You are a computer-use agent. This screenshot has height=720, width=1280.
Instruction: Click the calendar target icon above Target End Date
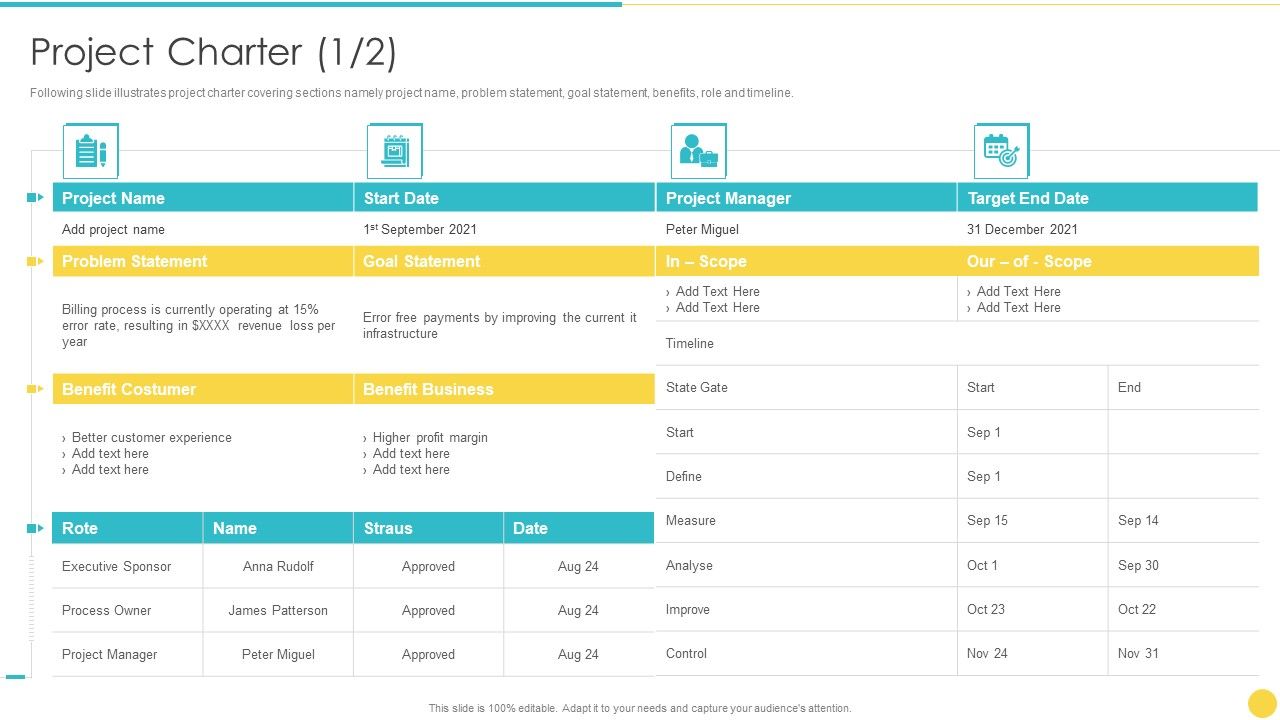click(x=1001, y=151)
